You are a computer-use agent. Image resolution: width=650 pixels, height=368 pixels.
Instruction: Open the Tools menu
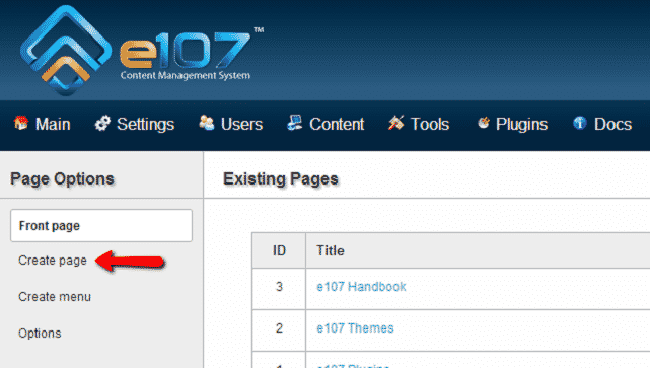tap(430, 124)
